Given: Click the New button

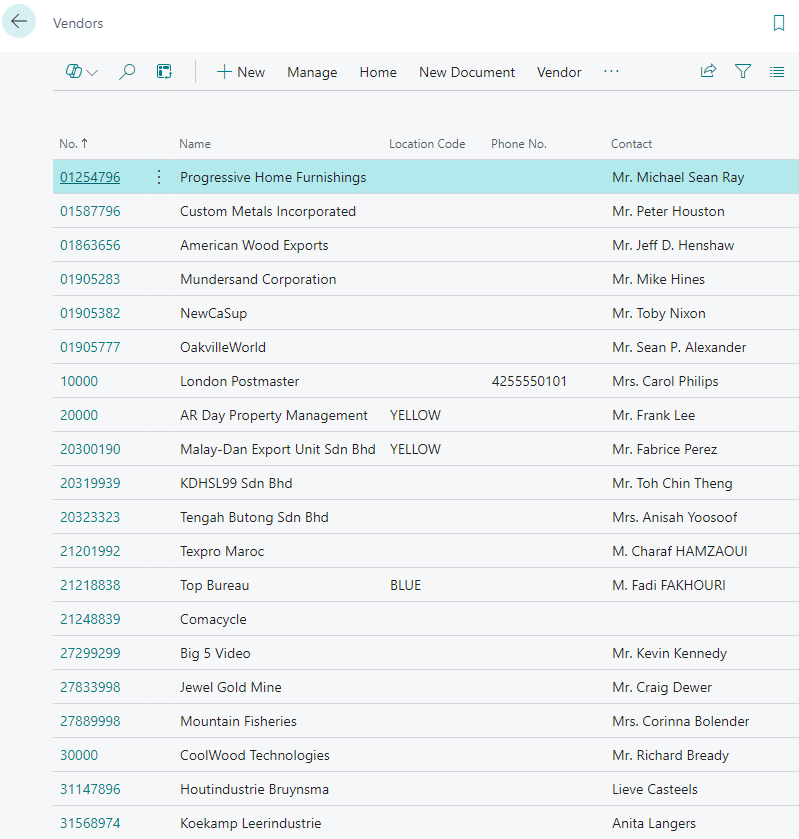Looking at the screenshot, I should [241, 72].
